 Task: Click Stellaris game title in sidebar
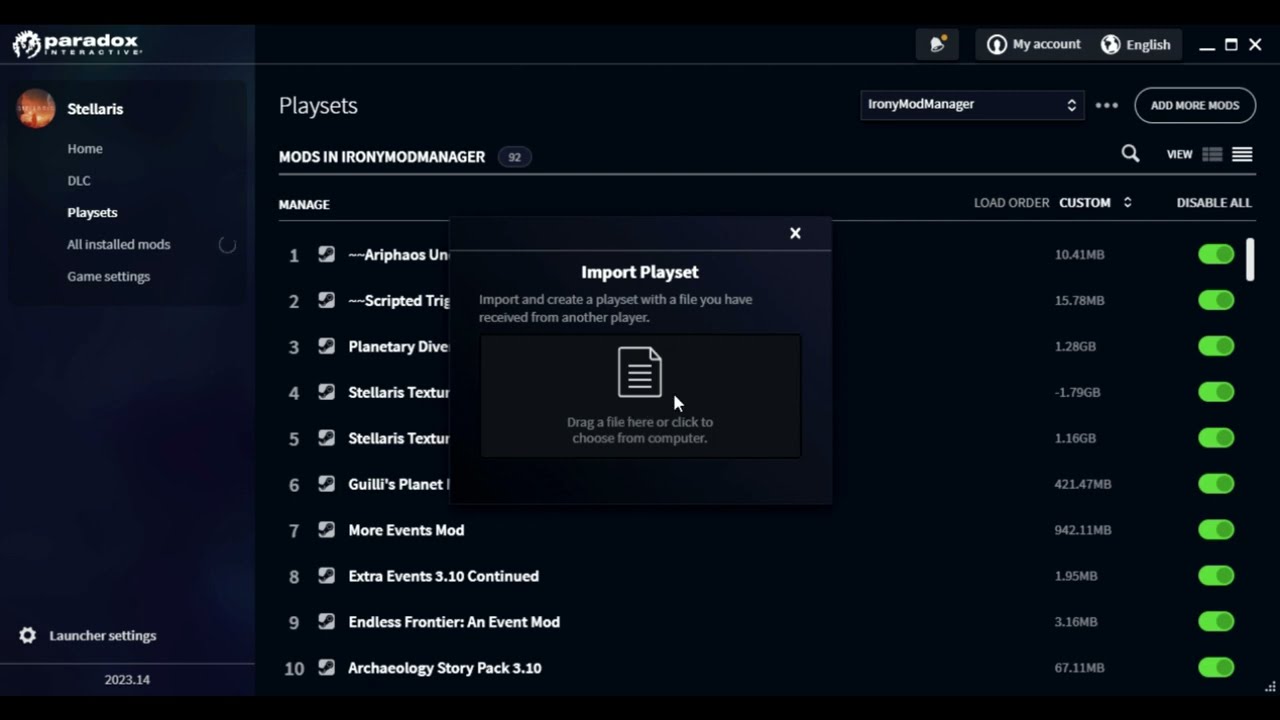pyautogui.click(x=95, y=108)
